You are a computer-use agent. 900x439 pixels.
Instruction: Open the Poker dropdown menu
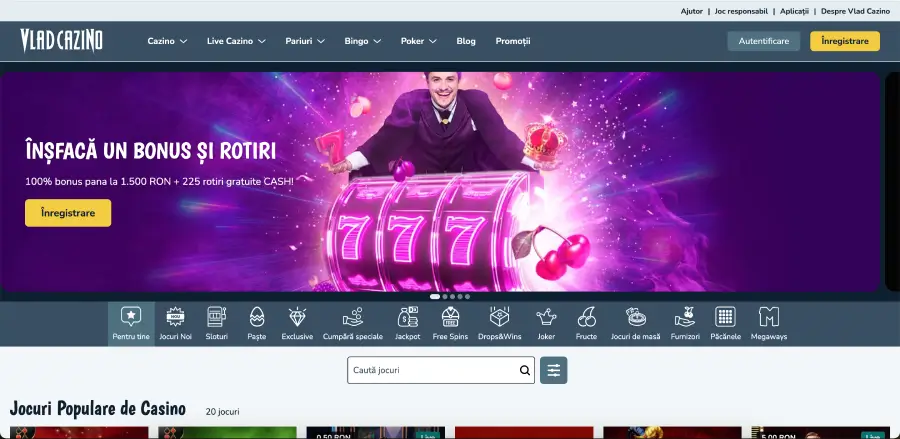(x=418, y=41)
